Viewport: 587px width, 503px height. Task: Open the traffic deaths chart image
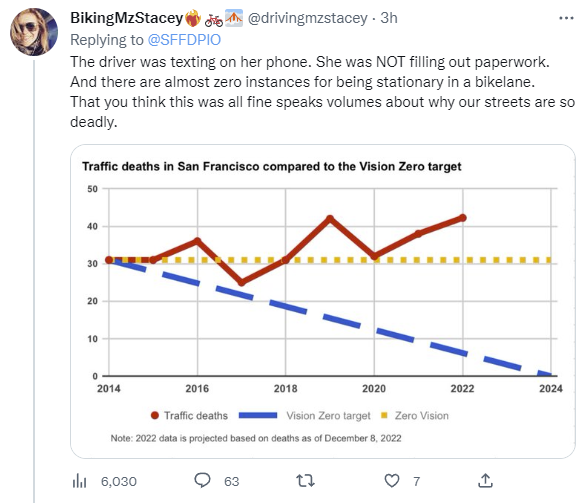coord(323,301)
